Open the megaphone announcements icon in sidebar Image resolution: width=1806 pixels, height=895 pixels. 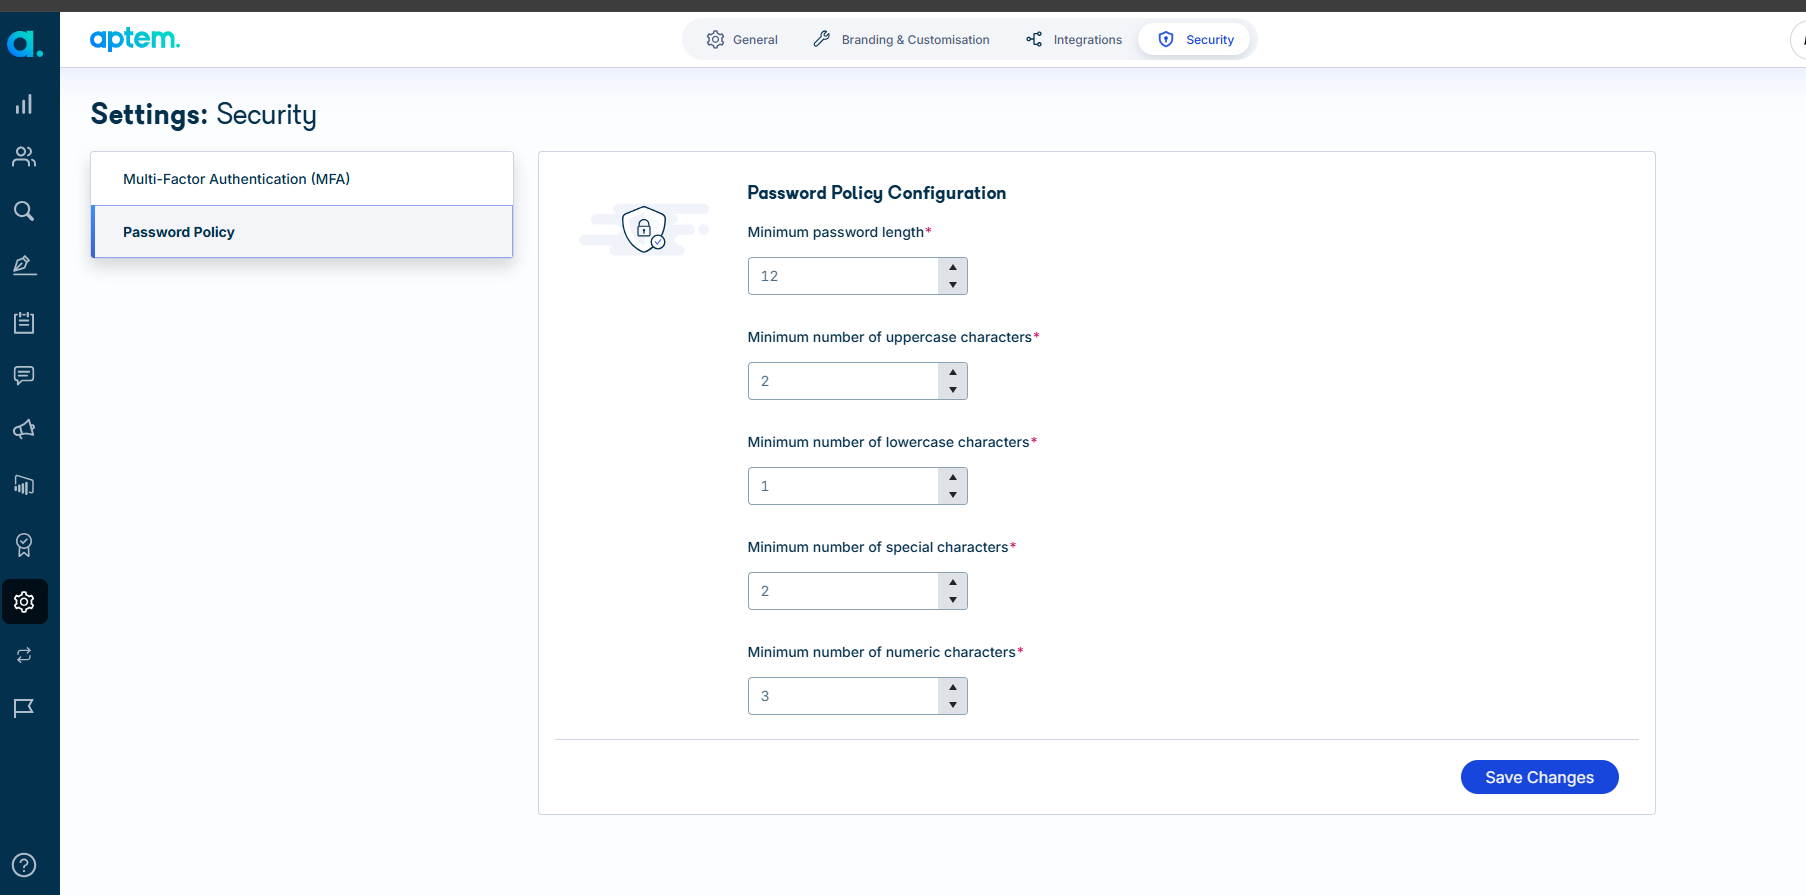click(24, 429)
